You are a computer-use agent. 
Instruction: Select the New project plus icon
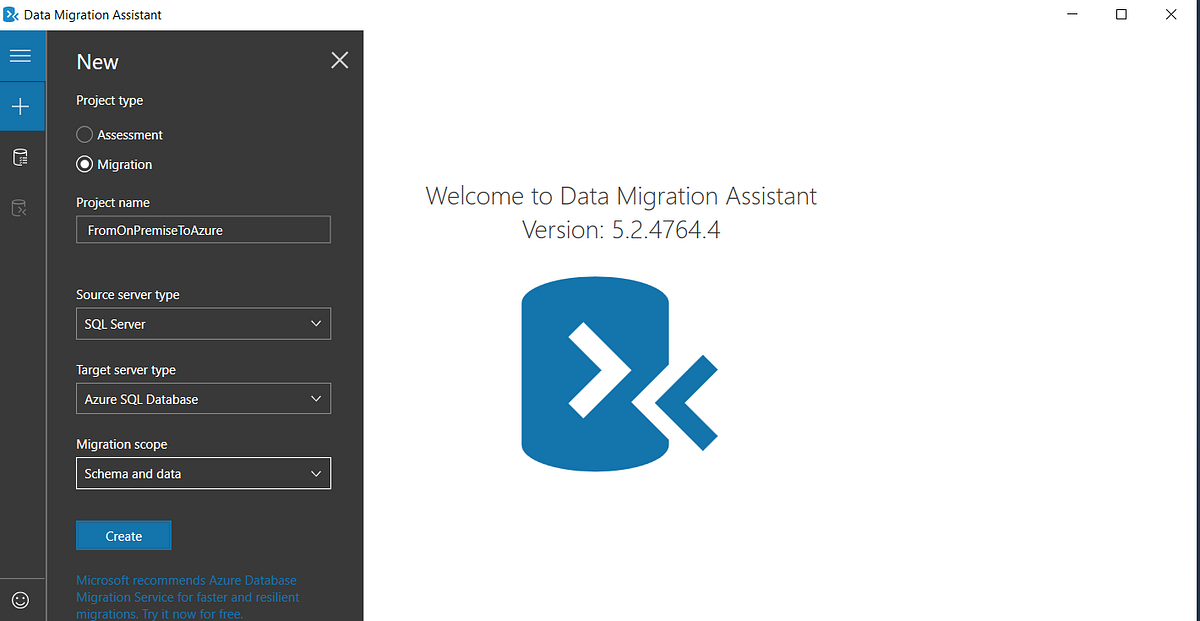(21, 106)
